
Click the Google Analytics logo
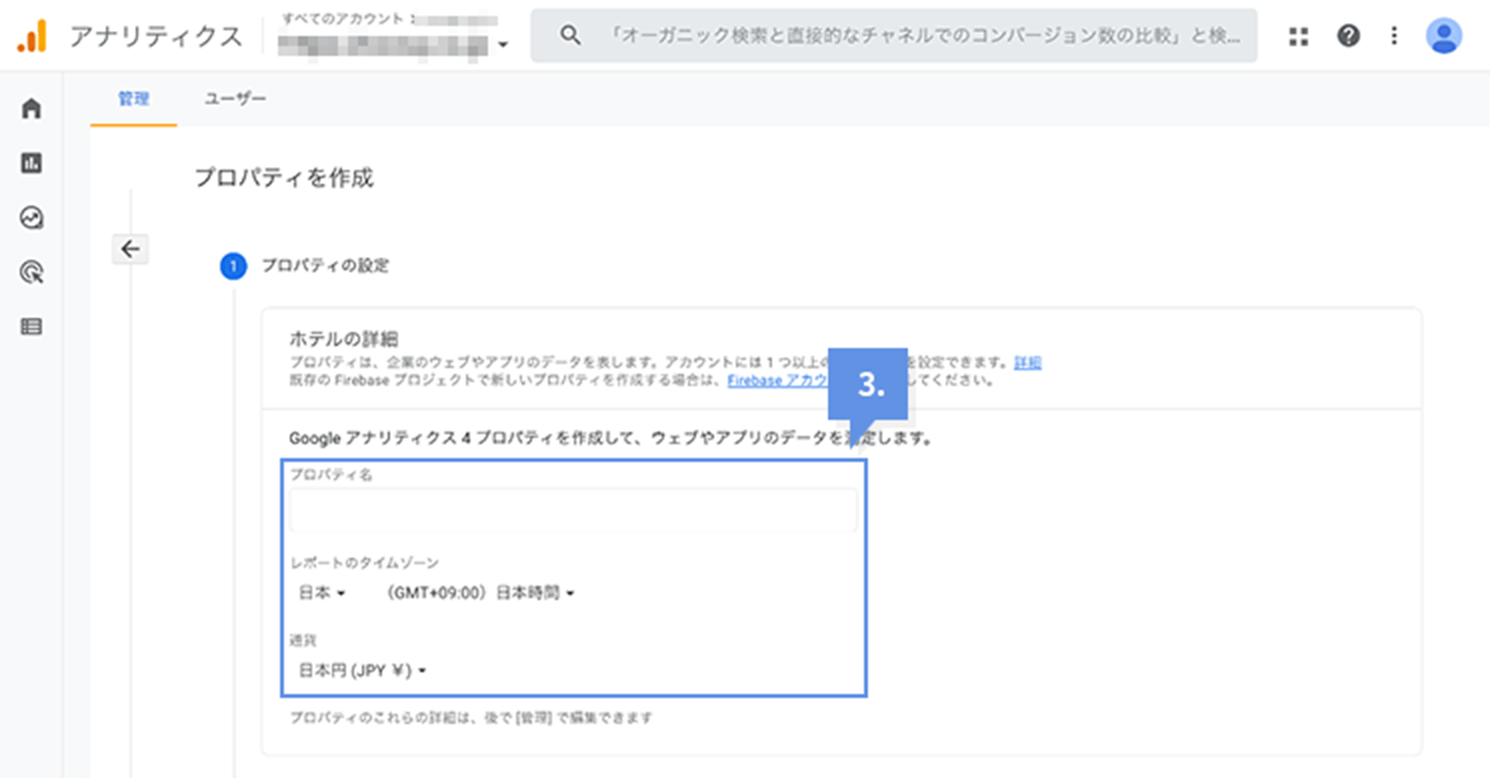[x=32, y=36]
